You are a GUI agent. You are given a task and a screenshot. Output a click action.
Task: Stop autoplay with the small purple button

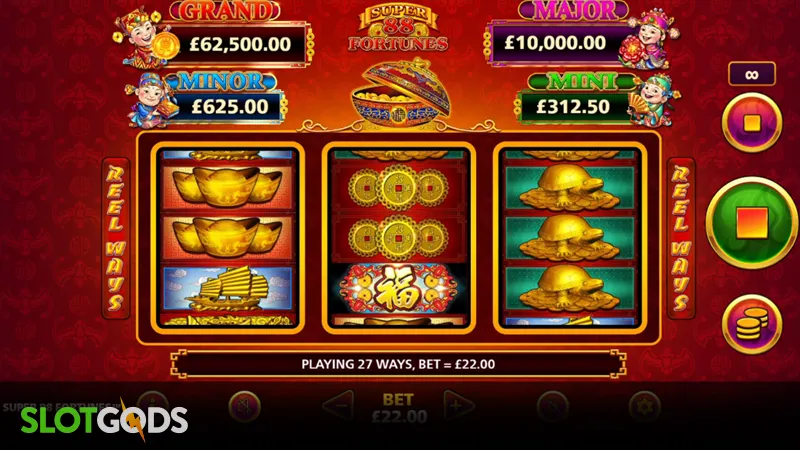tap(752, 122)
